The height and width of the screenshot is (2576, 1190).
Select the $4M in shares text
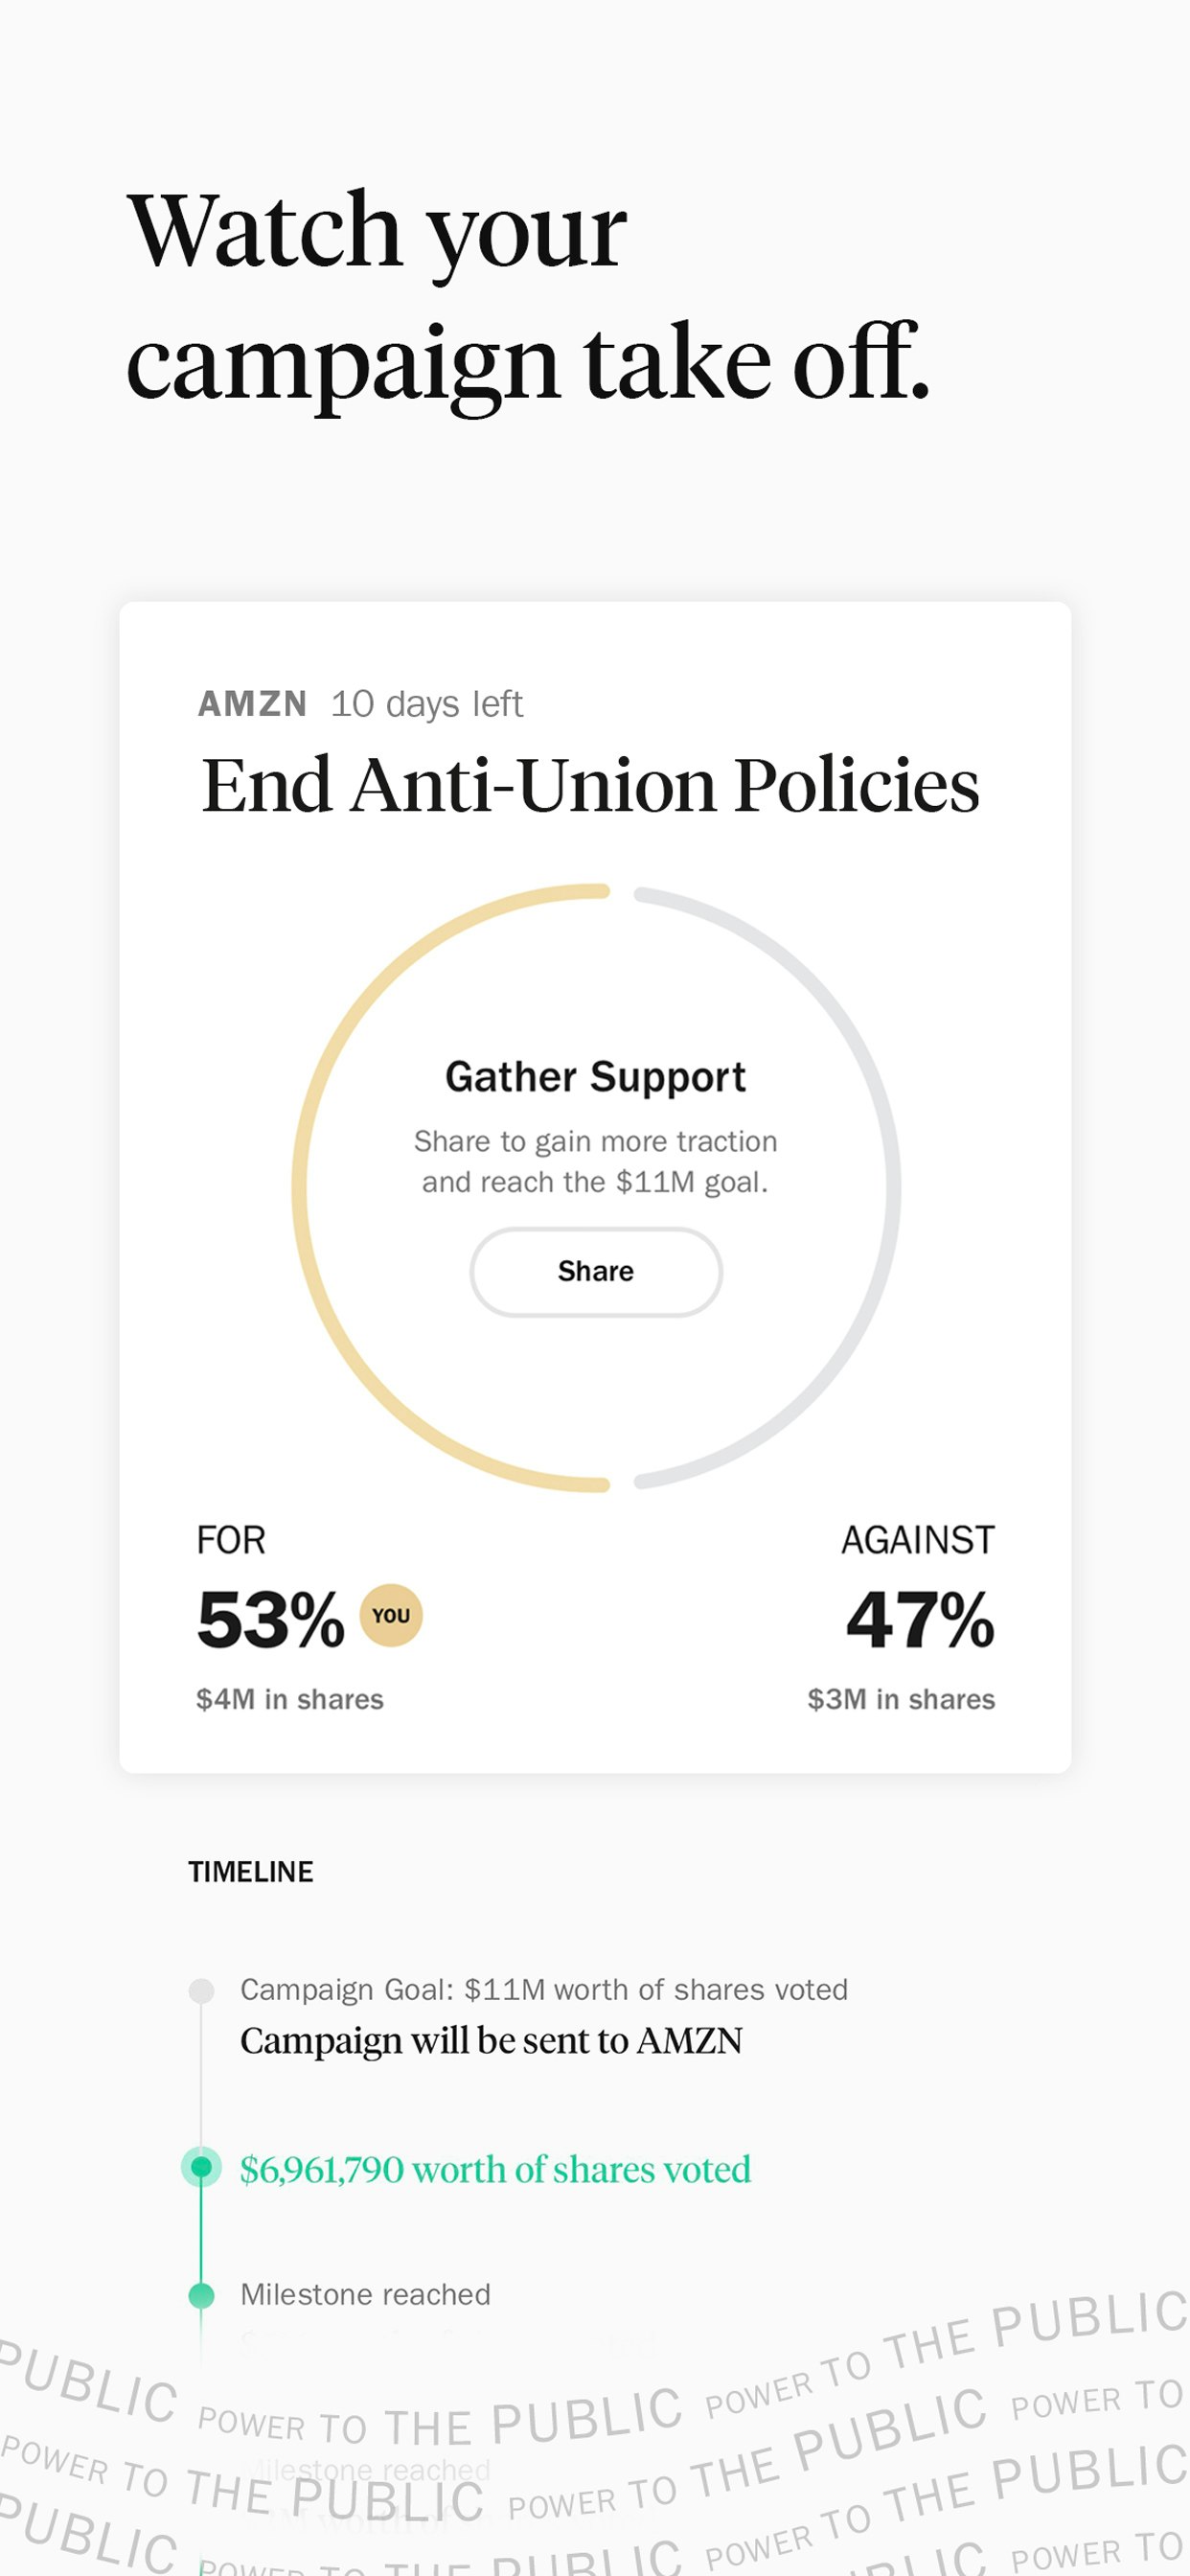click(290, 1699)
